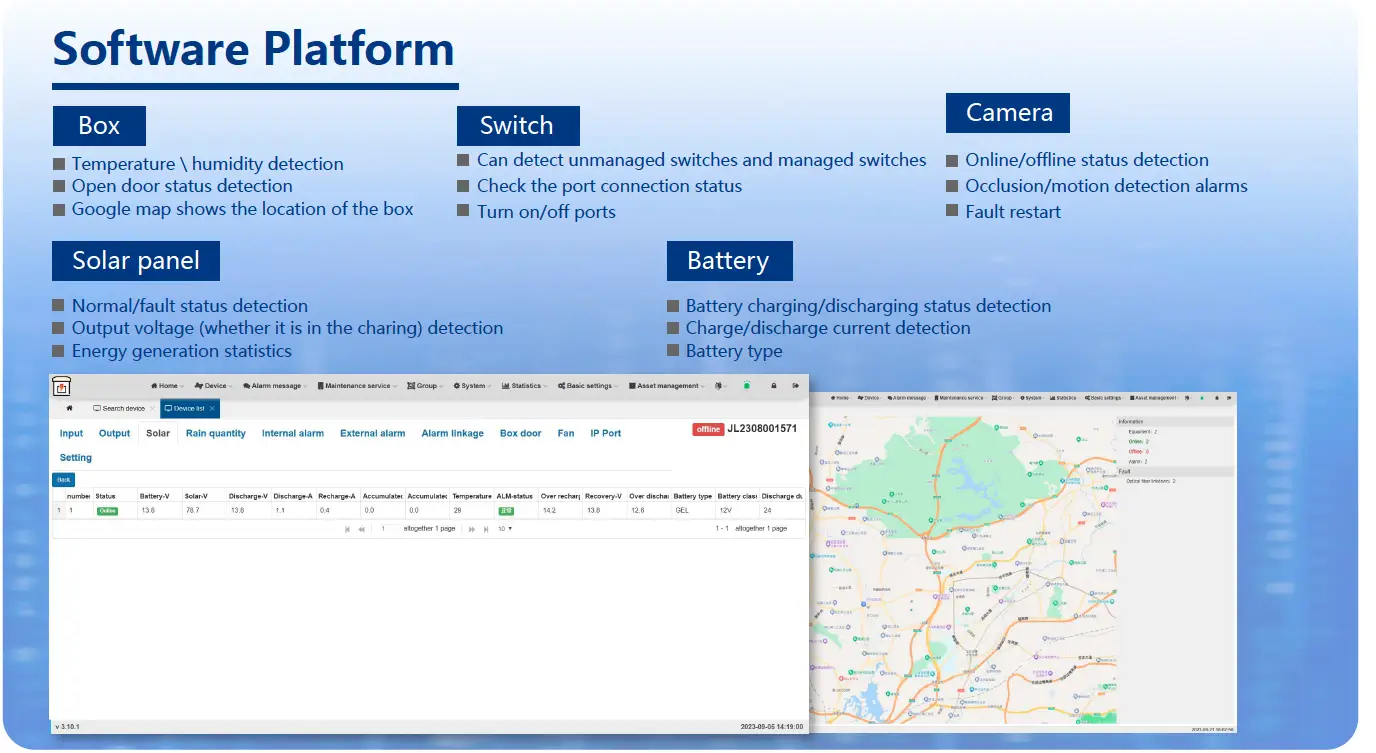The height and width of the screenshot is (753, 1376).
Task: Open the page size dropdown showing 10
Action: tap(505, 529)
